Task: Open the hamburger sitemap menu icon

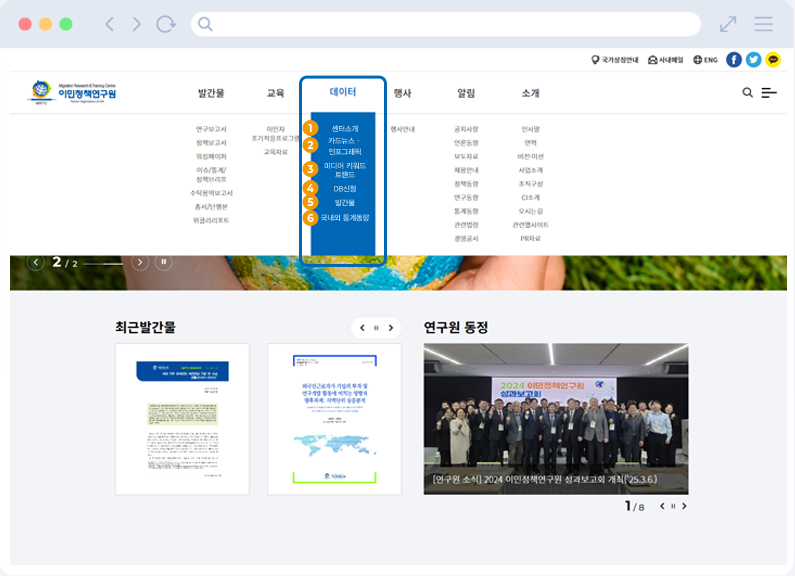Action: (769, 93)
